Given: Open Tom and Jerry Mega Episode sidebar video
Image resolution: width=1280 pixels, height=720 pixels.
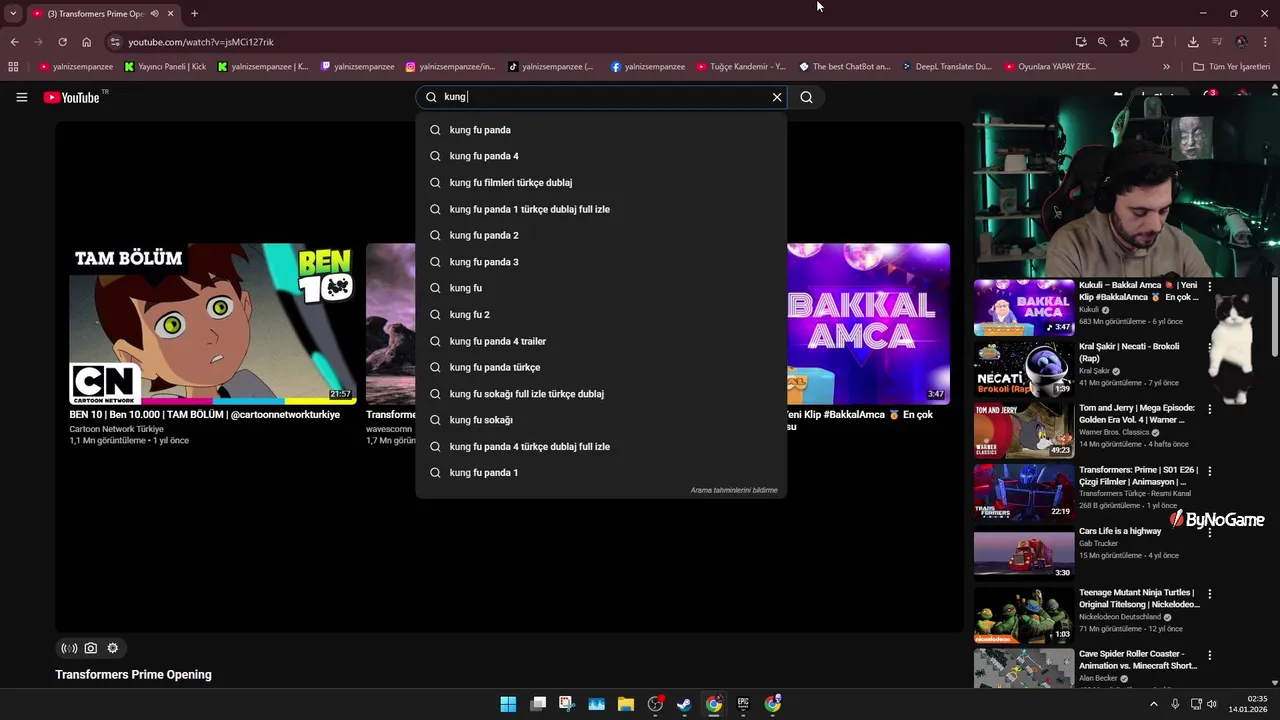Looking at the screenshot, I should click(1024, 430).
